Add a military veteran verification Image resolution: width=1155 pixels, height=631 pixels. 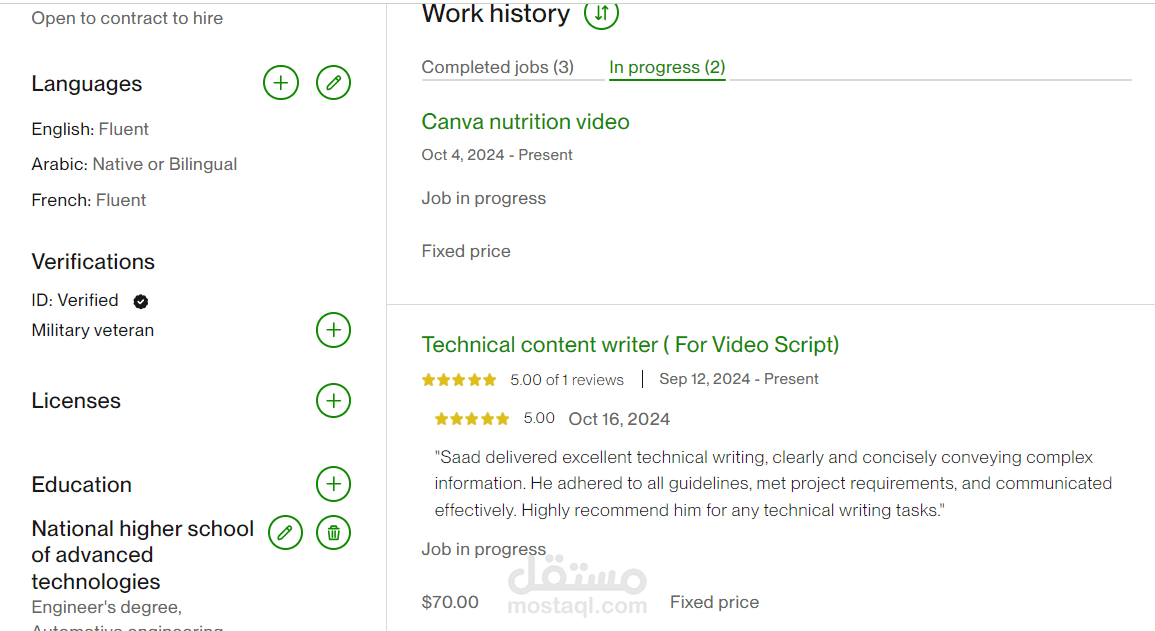tap(333, 330)
